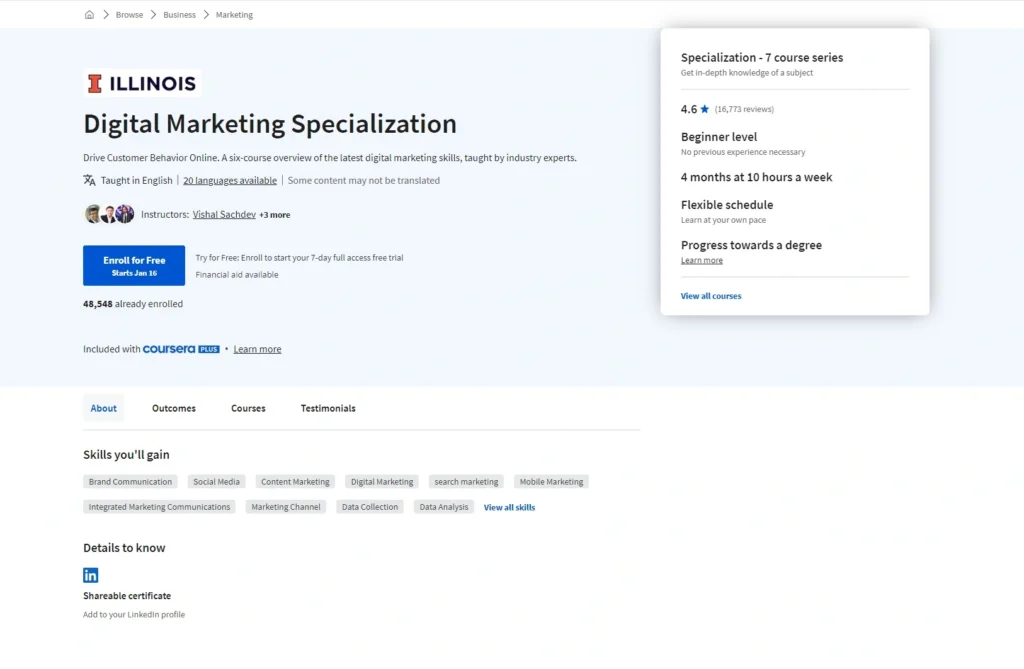Click Data Collection skill tag
The width and height of the screenshot is (1024, 669).
[370, 506]
